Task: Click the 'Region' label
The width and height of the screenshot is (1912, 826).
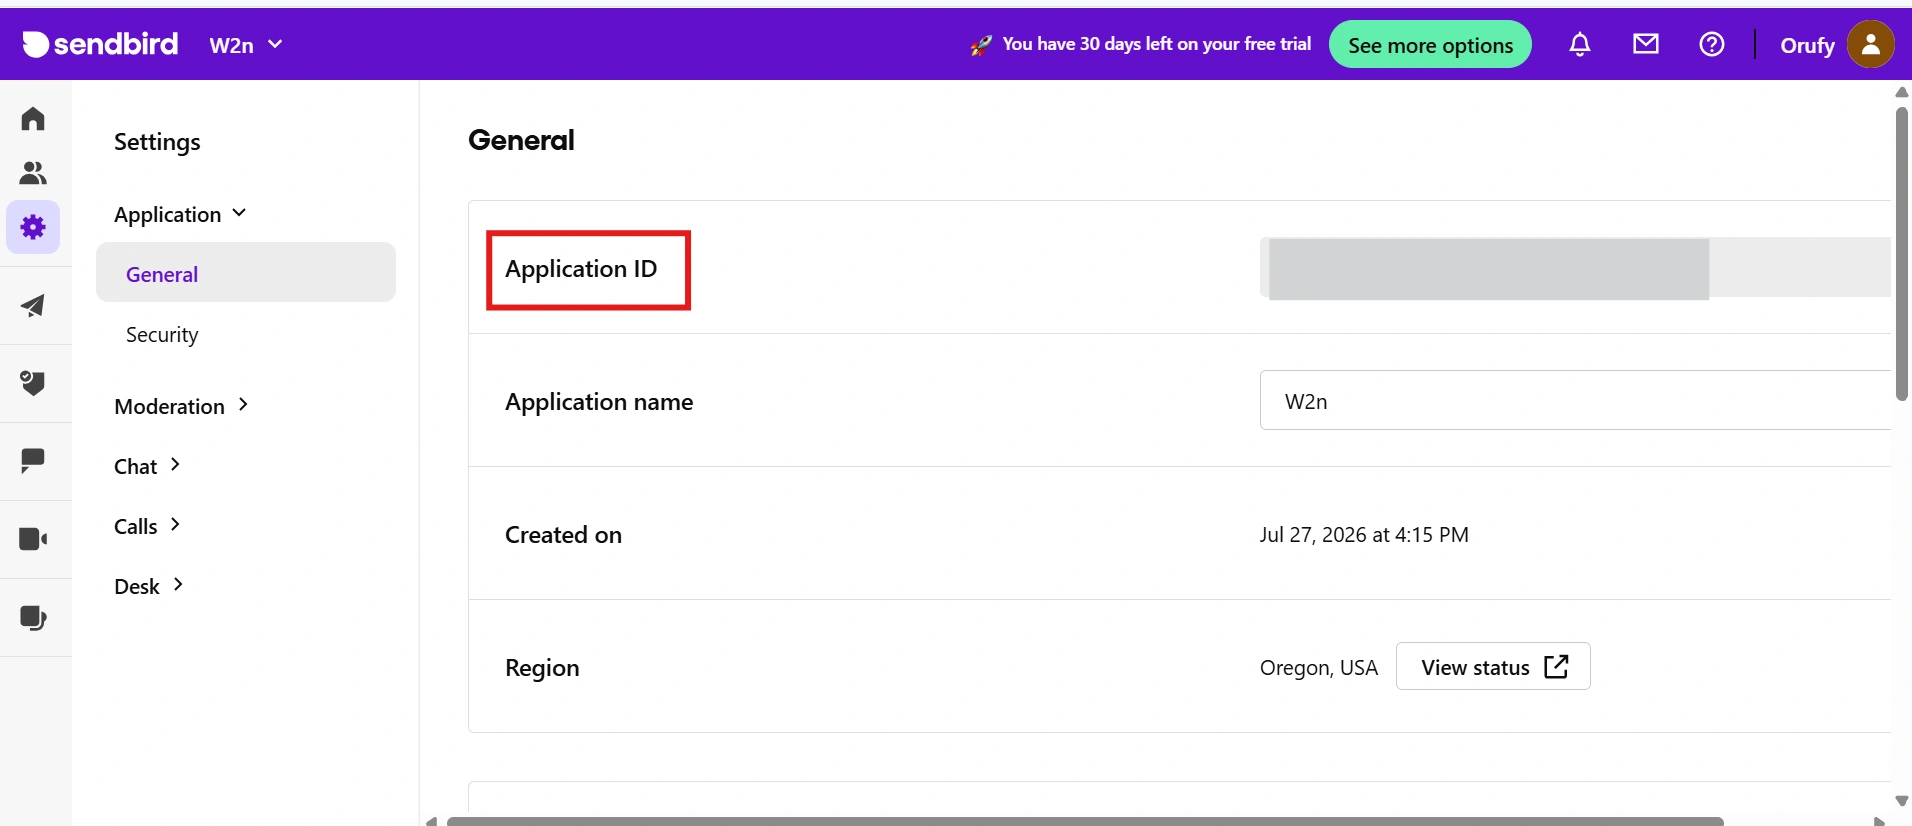Action: click(x=542, y=668)
